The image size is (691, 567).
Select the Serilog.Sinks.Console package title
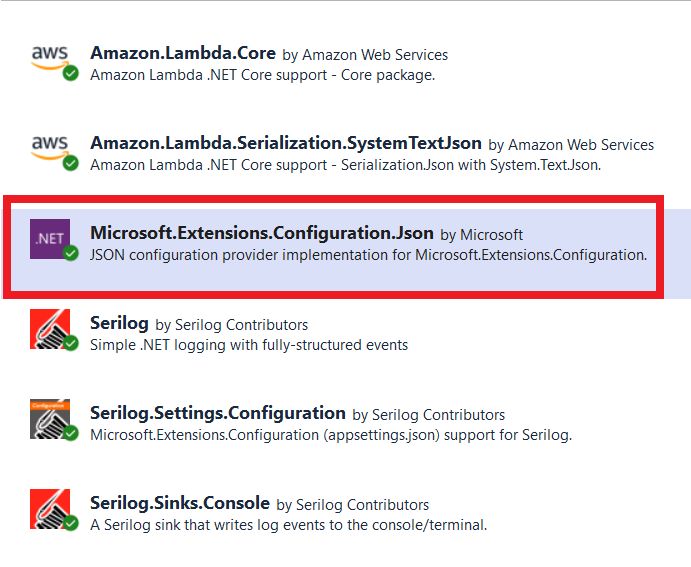(180, 503)
